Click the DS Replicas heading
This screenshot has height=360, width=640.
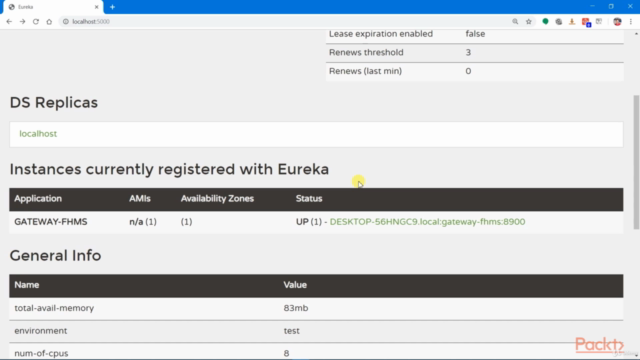click(54, 102)
